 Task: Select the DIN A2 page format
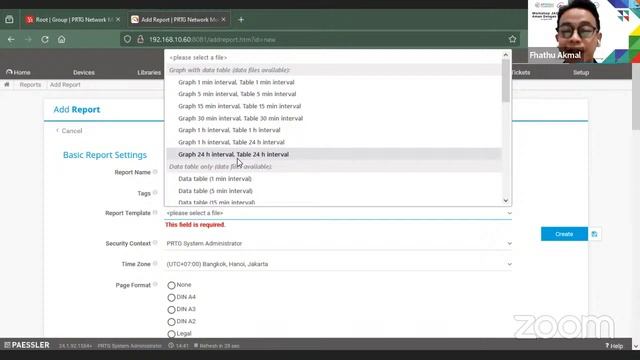coord(171,322)
